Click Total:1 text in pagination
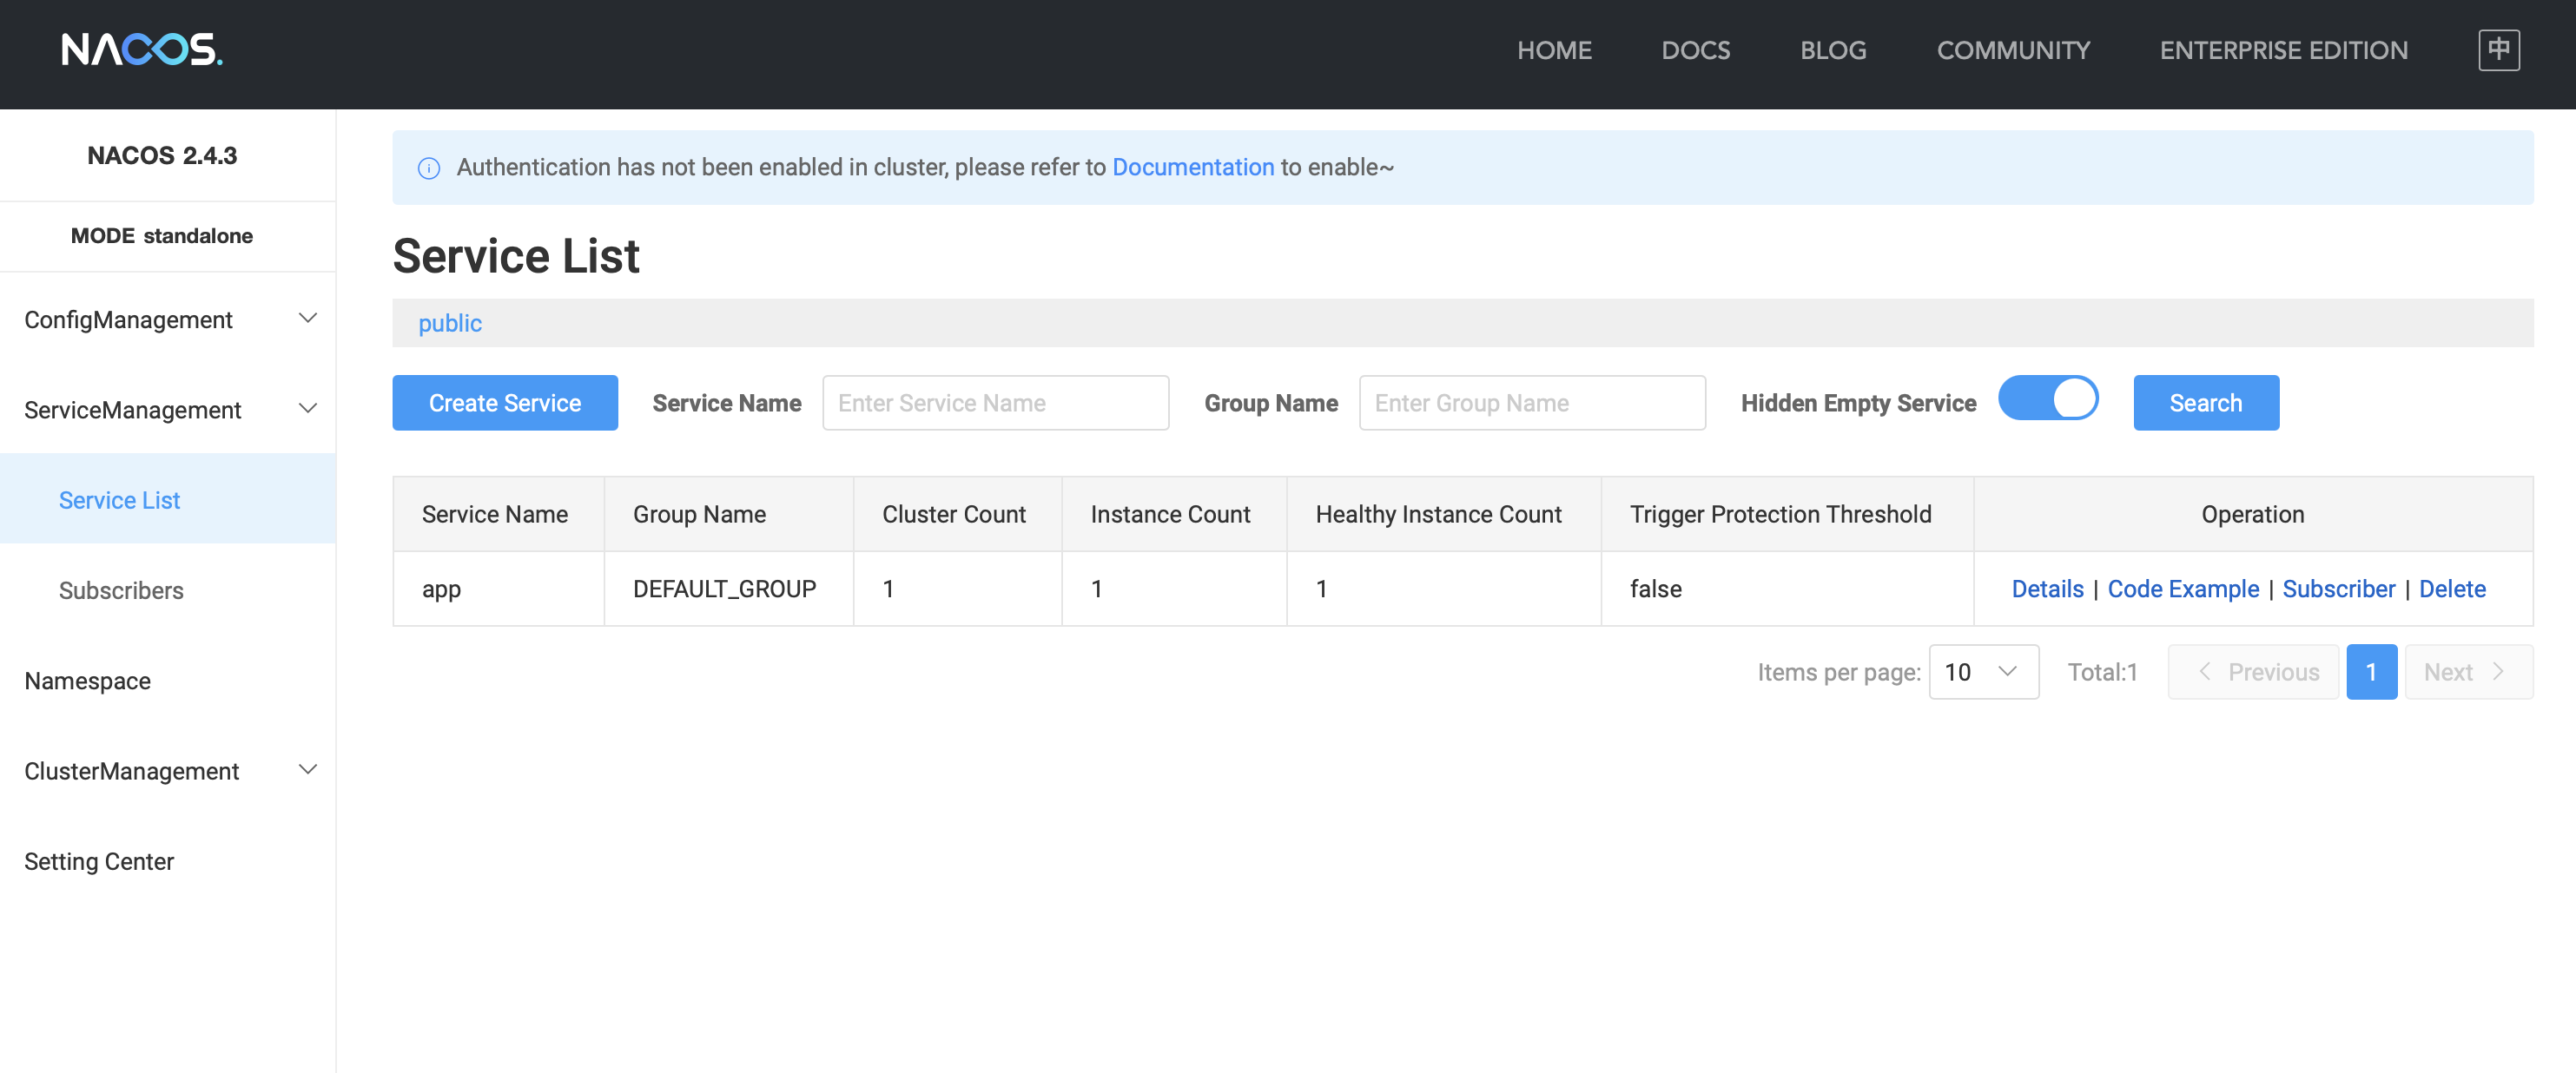Screen dimensions: 2576x1073 pos(2102,672)
